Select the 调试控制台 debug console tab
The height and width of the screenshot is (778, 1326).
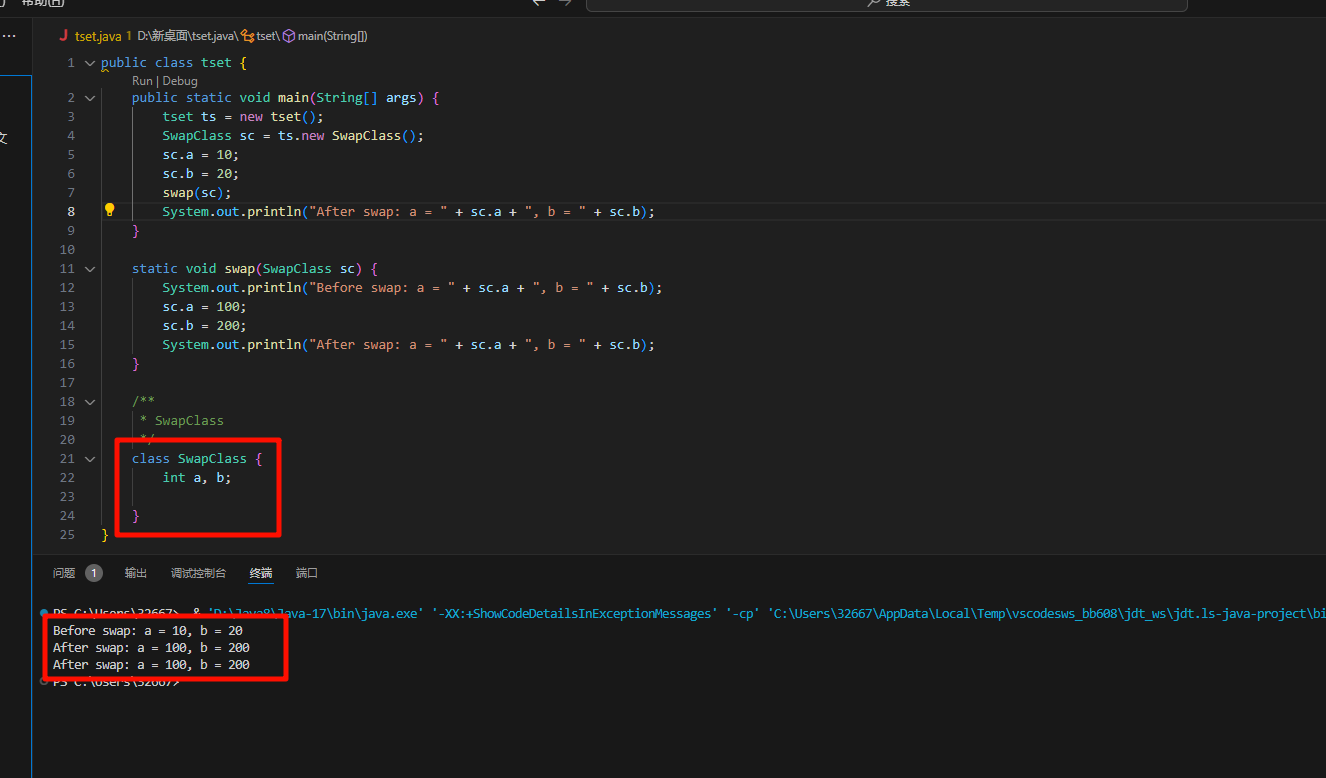click(198, 573)
